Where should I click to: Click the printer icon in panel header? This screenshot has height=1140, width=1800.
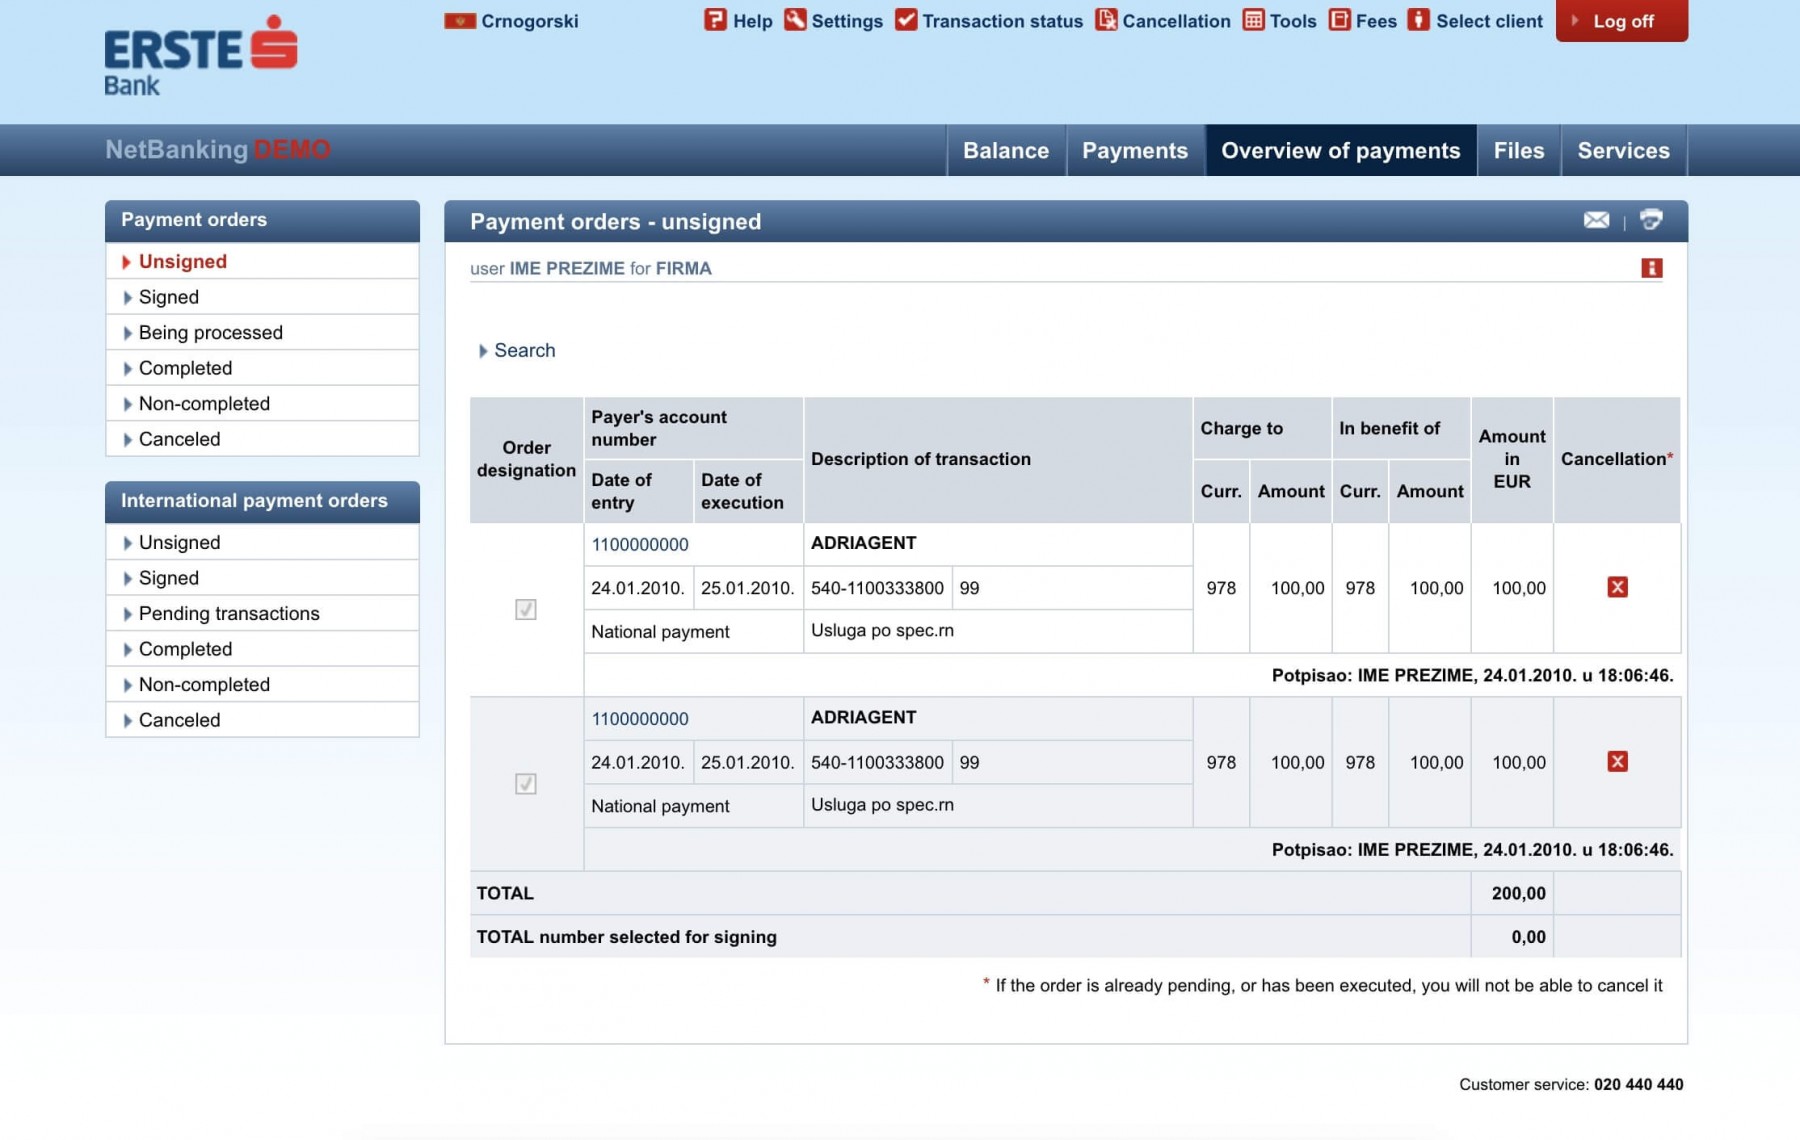click(x=1651, y=220)
